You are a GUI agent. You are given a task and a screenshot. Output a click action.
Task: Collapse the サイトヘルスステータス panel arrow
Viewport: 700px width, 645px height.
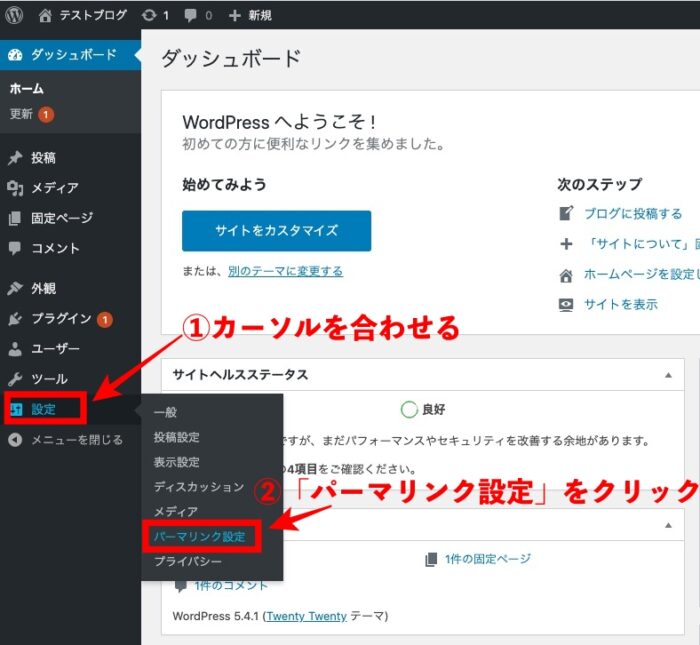pos(668,375)
